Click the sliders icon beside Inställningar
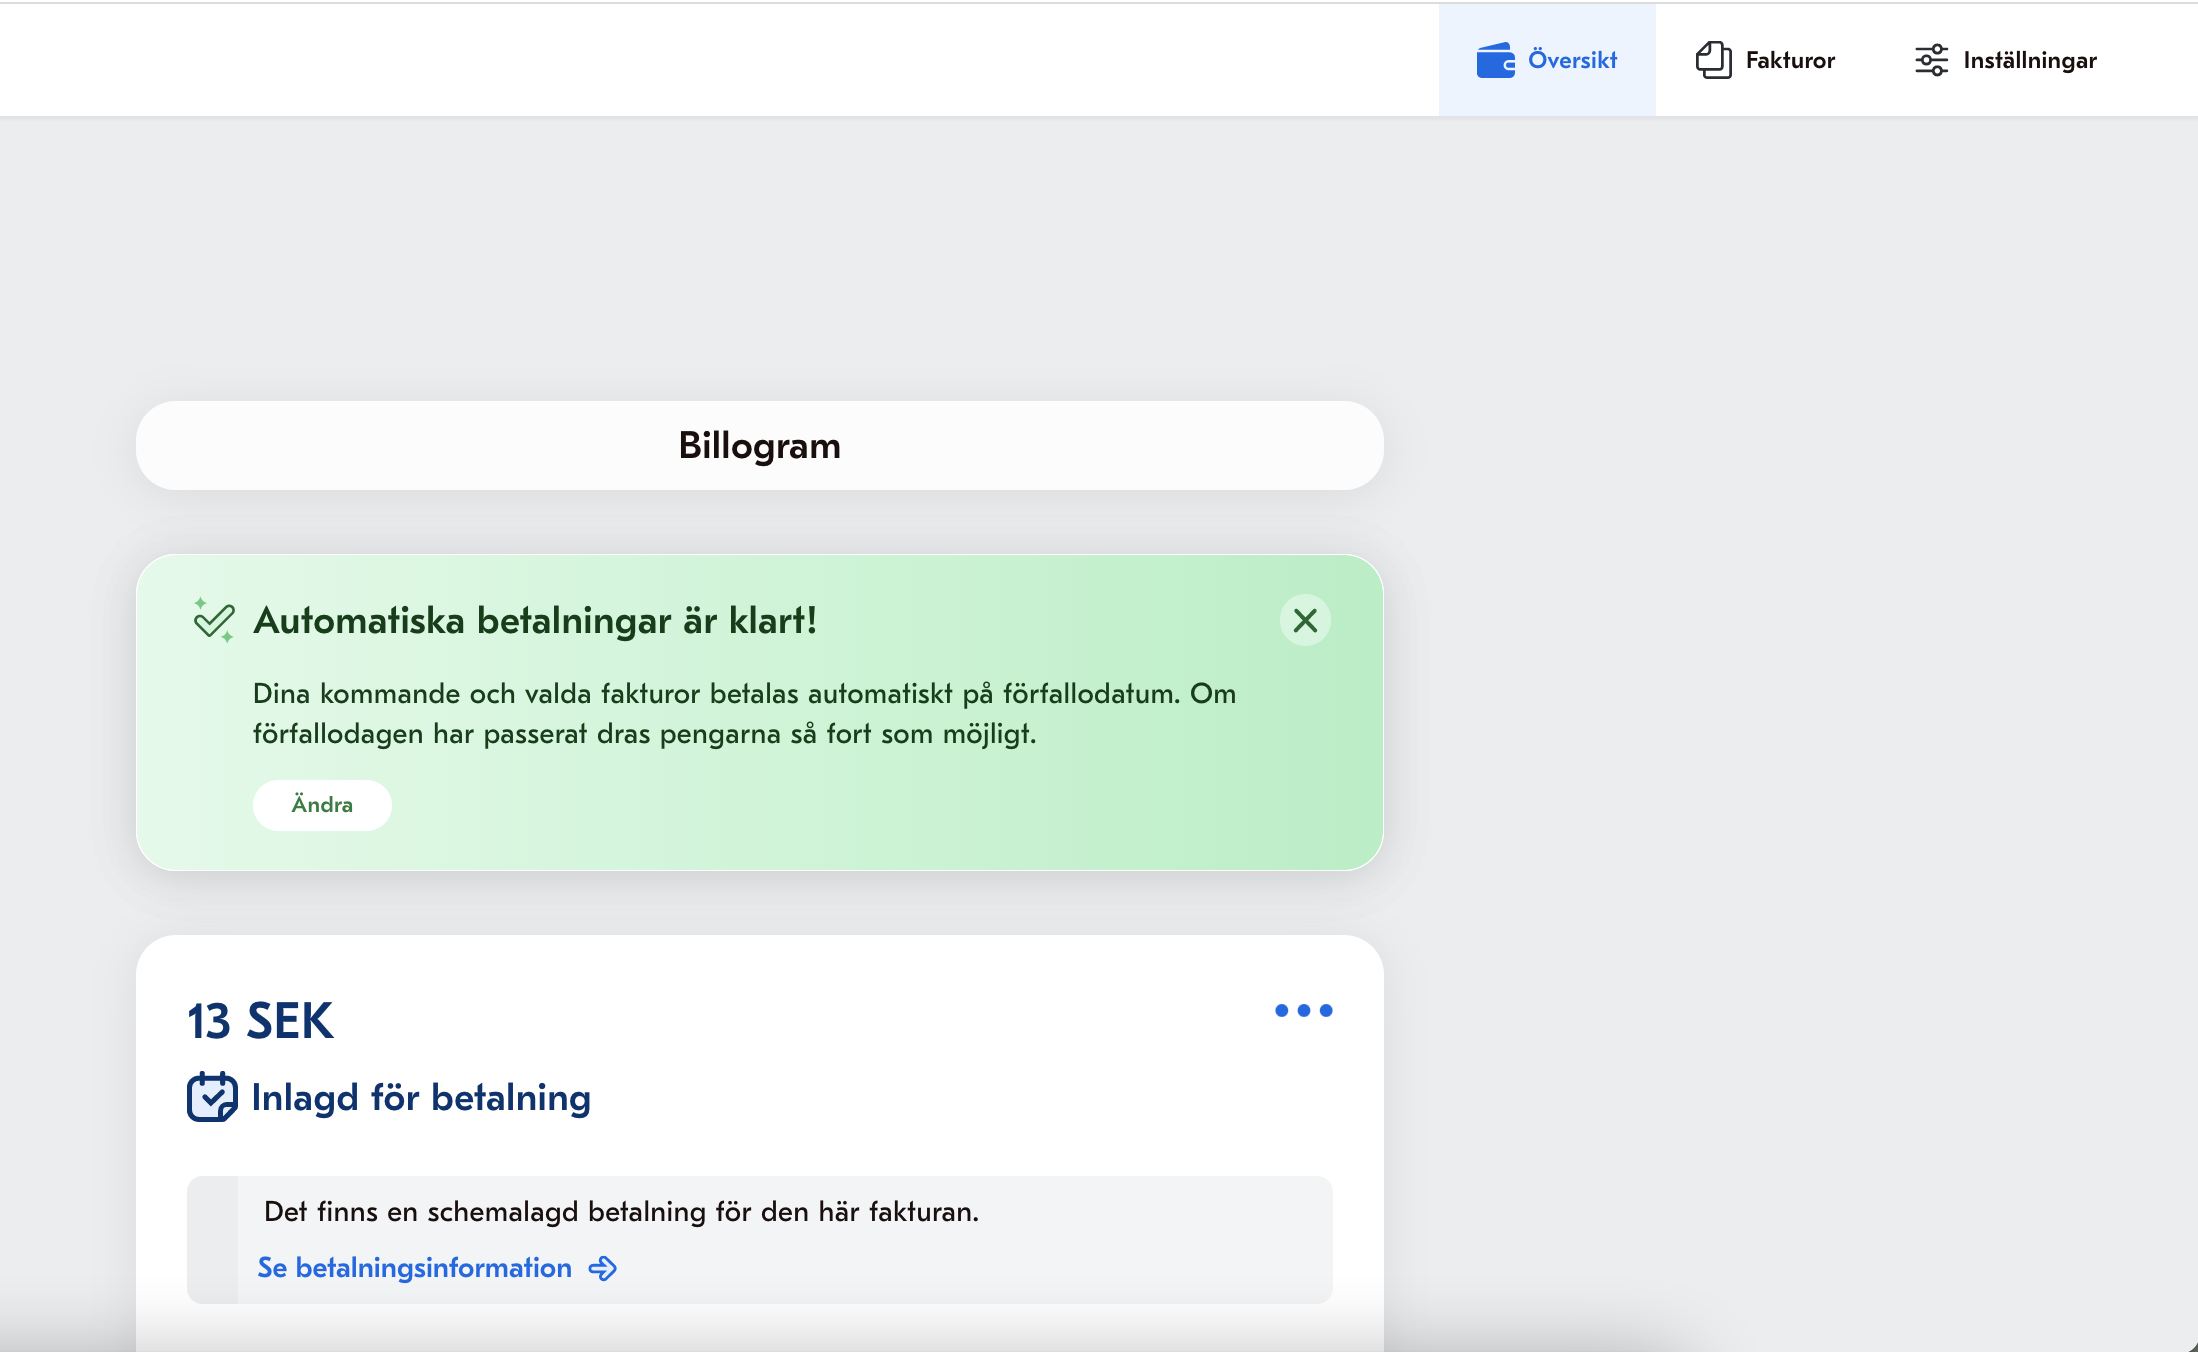Screen dimensions: 2198x1352 pyautogui.click(x=1931, y=60)
